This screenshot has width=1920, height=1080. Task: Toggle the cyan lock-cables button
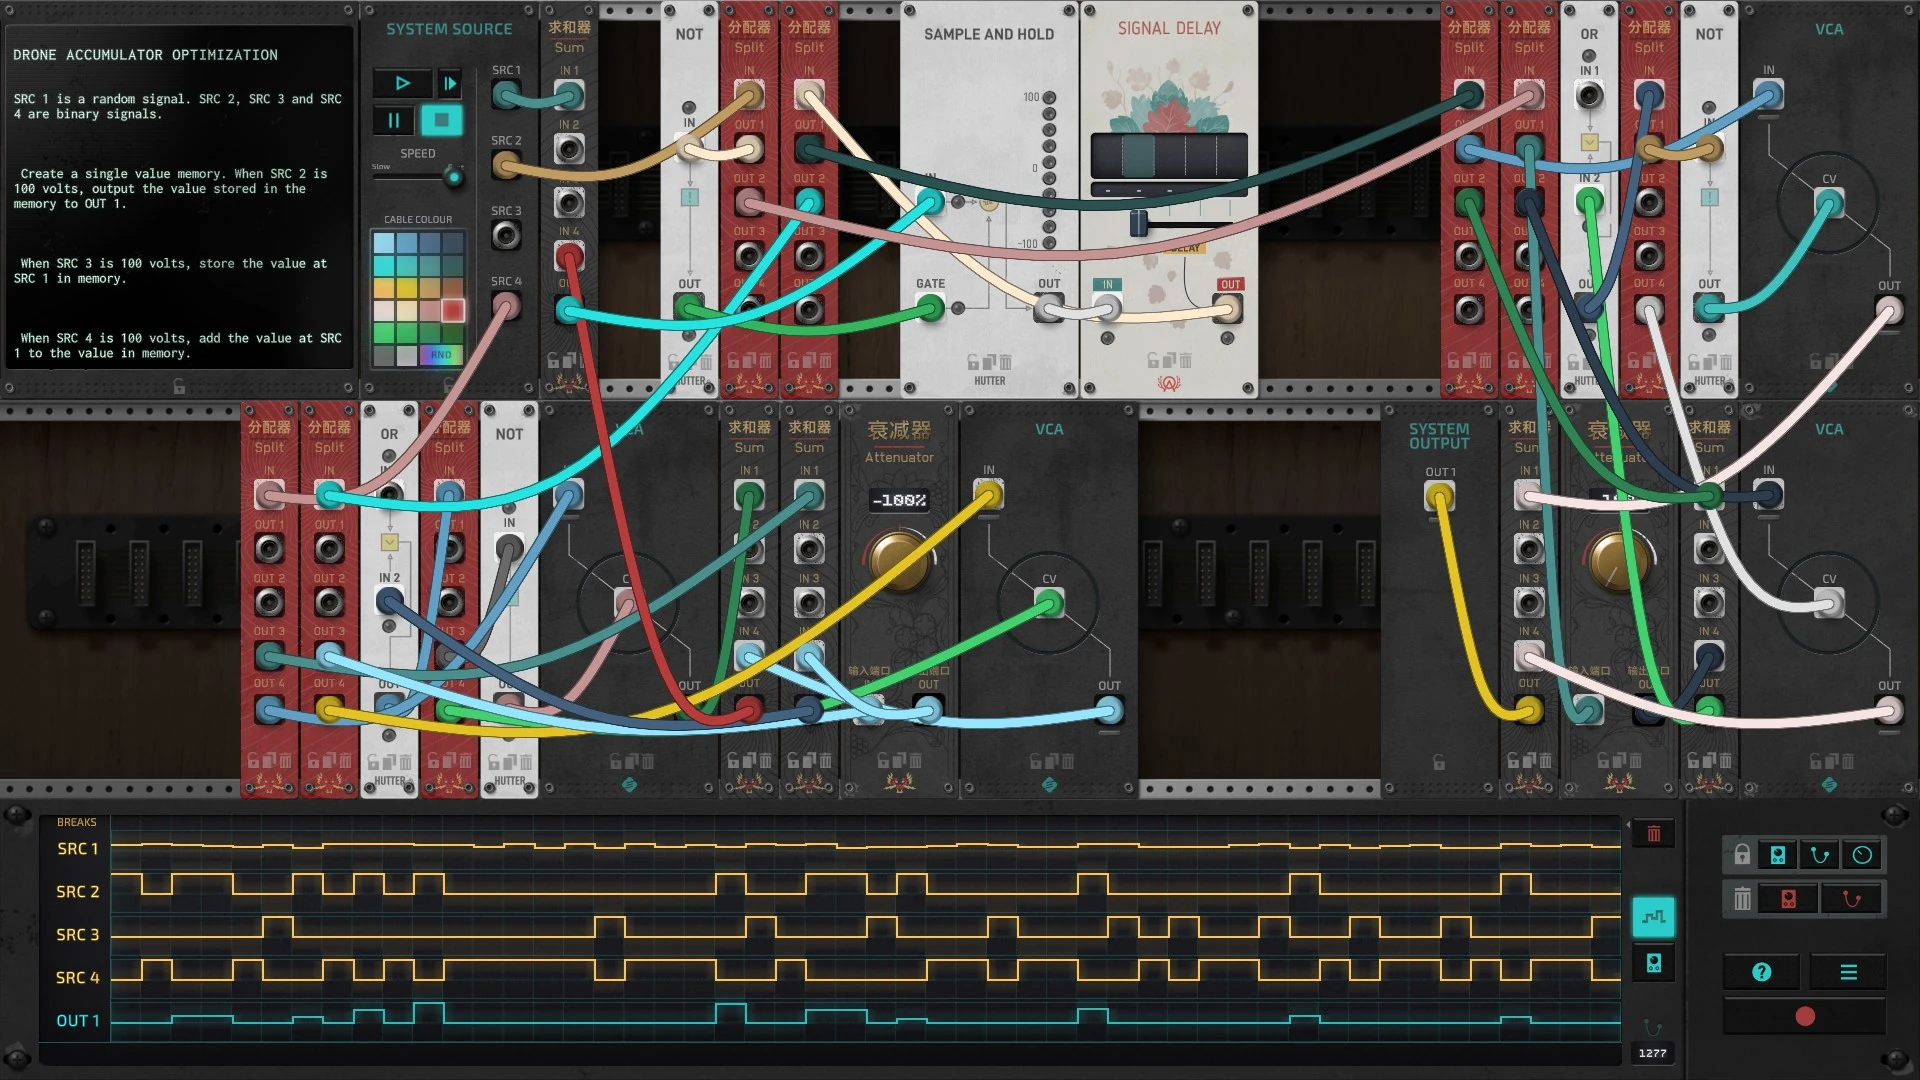pos(1820,855)
